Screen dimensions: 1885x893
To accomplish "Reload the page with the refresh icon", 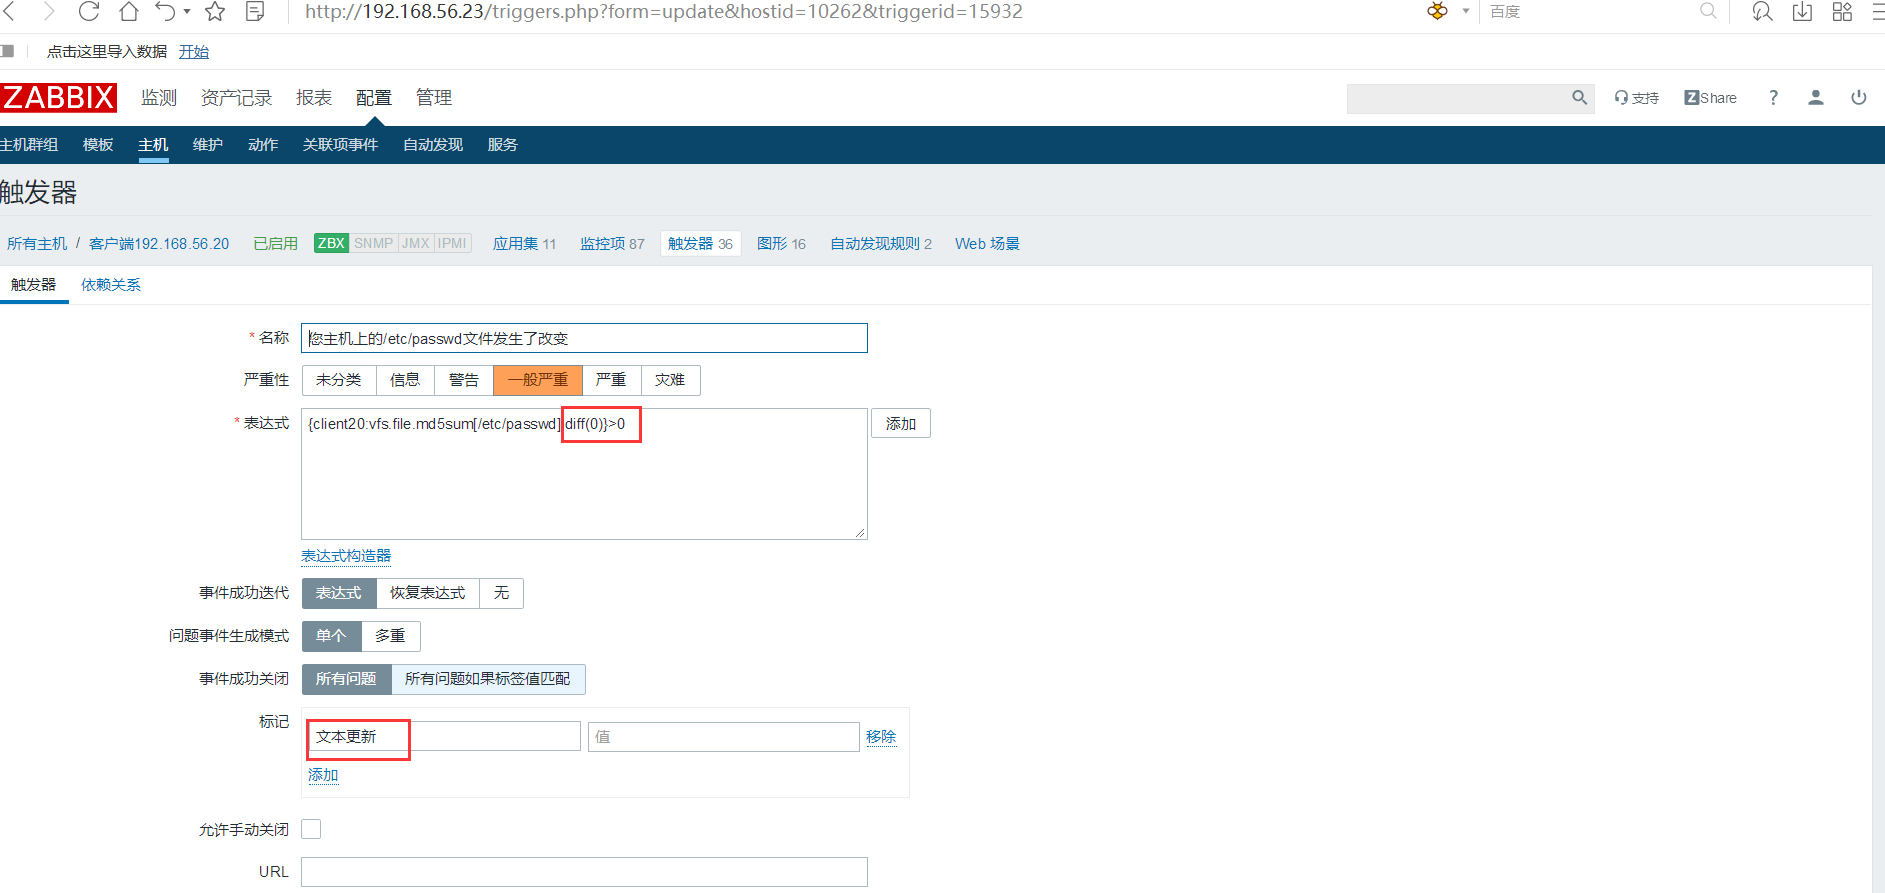I will coord(89,12).
